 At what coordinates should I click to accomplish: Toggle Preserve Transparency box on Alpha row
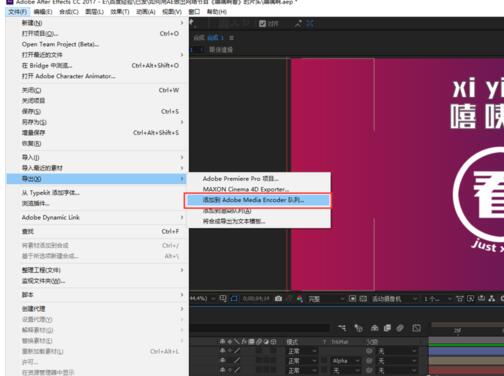pos(323,361)
